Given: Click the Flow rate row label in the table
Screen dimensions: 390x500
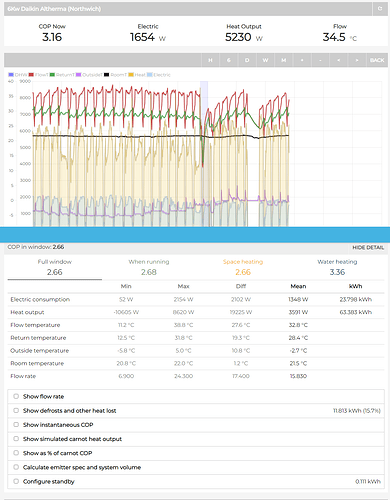Looking at the screenshot, I should pyautogui.click(x=23, y=376).
